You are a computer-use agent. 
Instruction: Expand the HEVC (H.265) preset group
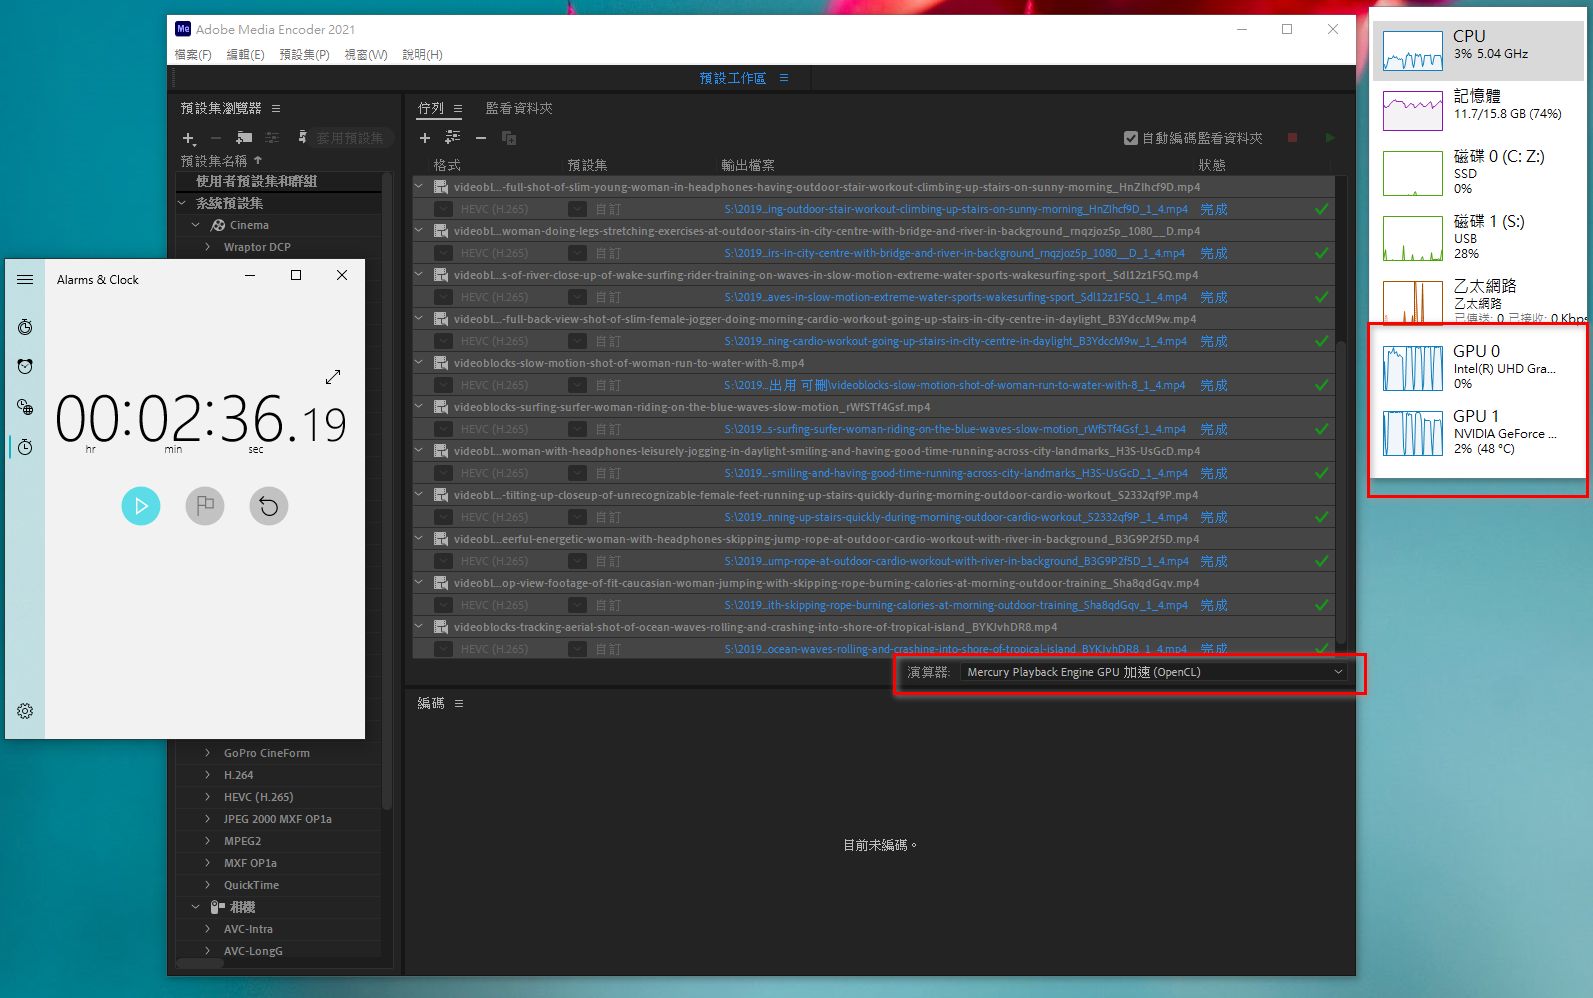[x=207, y=797]
